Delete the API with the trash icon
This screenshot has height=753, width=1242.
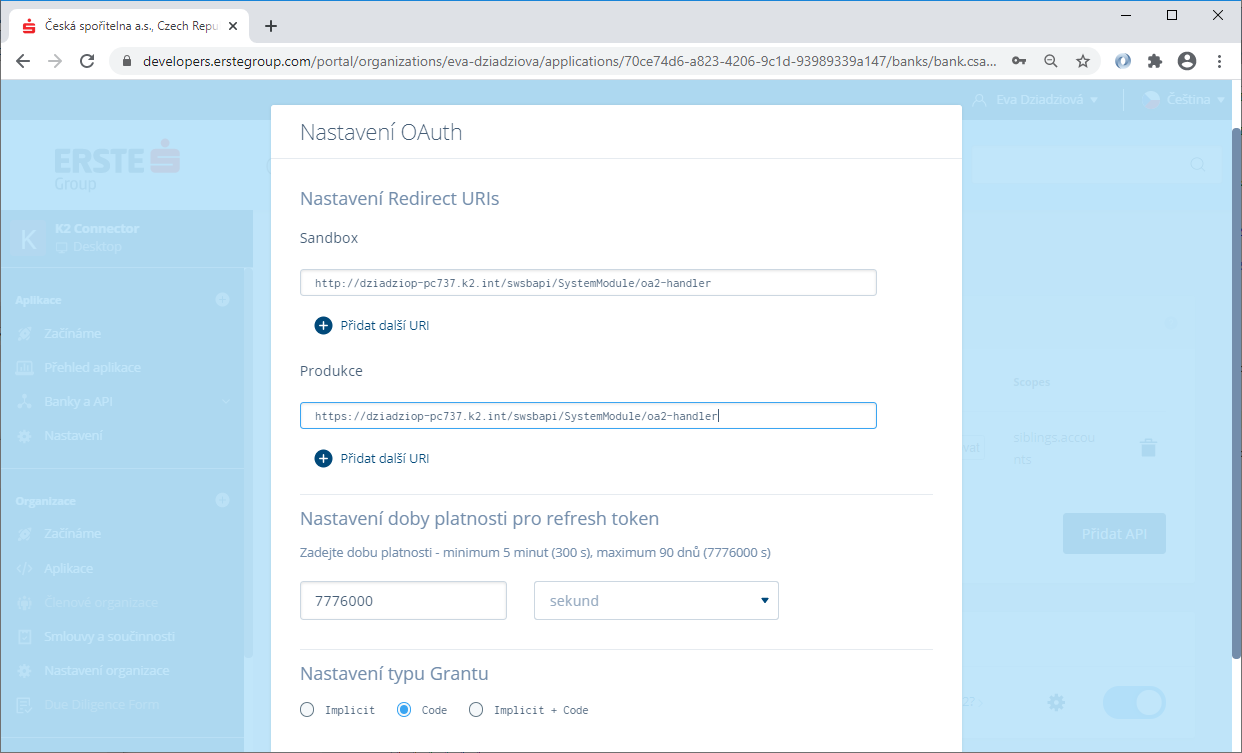(x=1148, y=447)
